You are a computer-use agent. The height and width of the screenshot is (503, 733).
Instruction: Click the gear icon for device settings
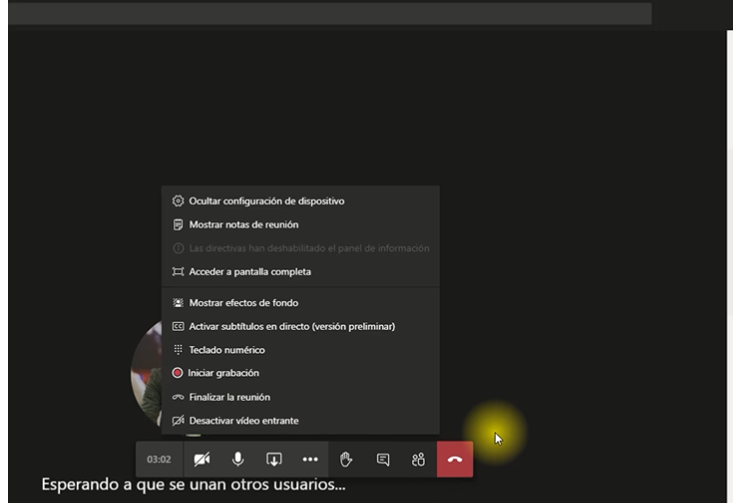[178, 201]
